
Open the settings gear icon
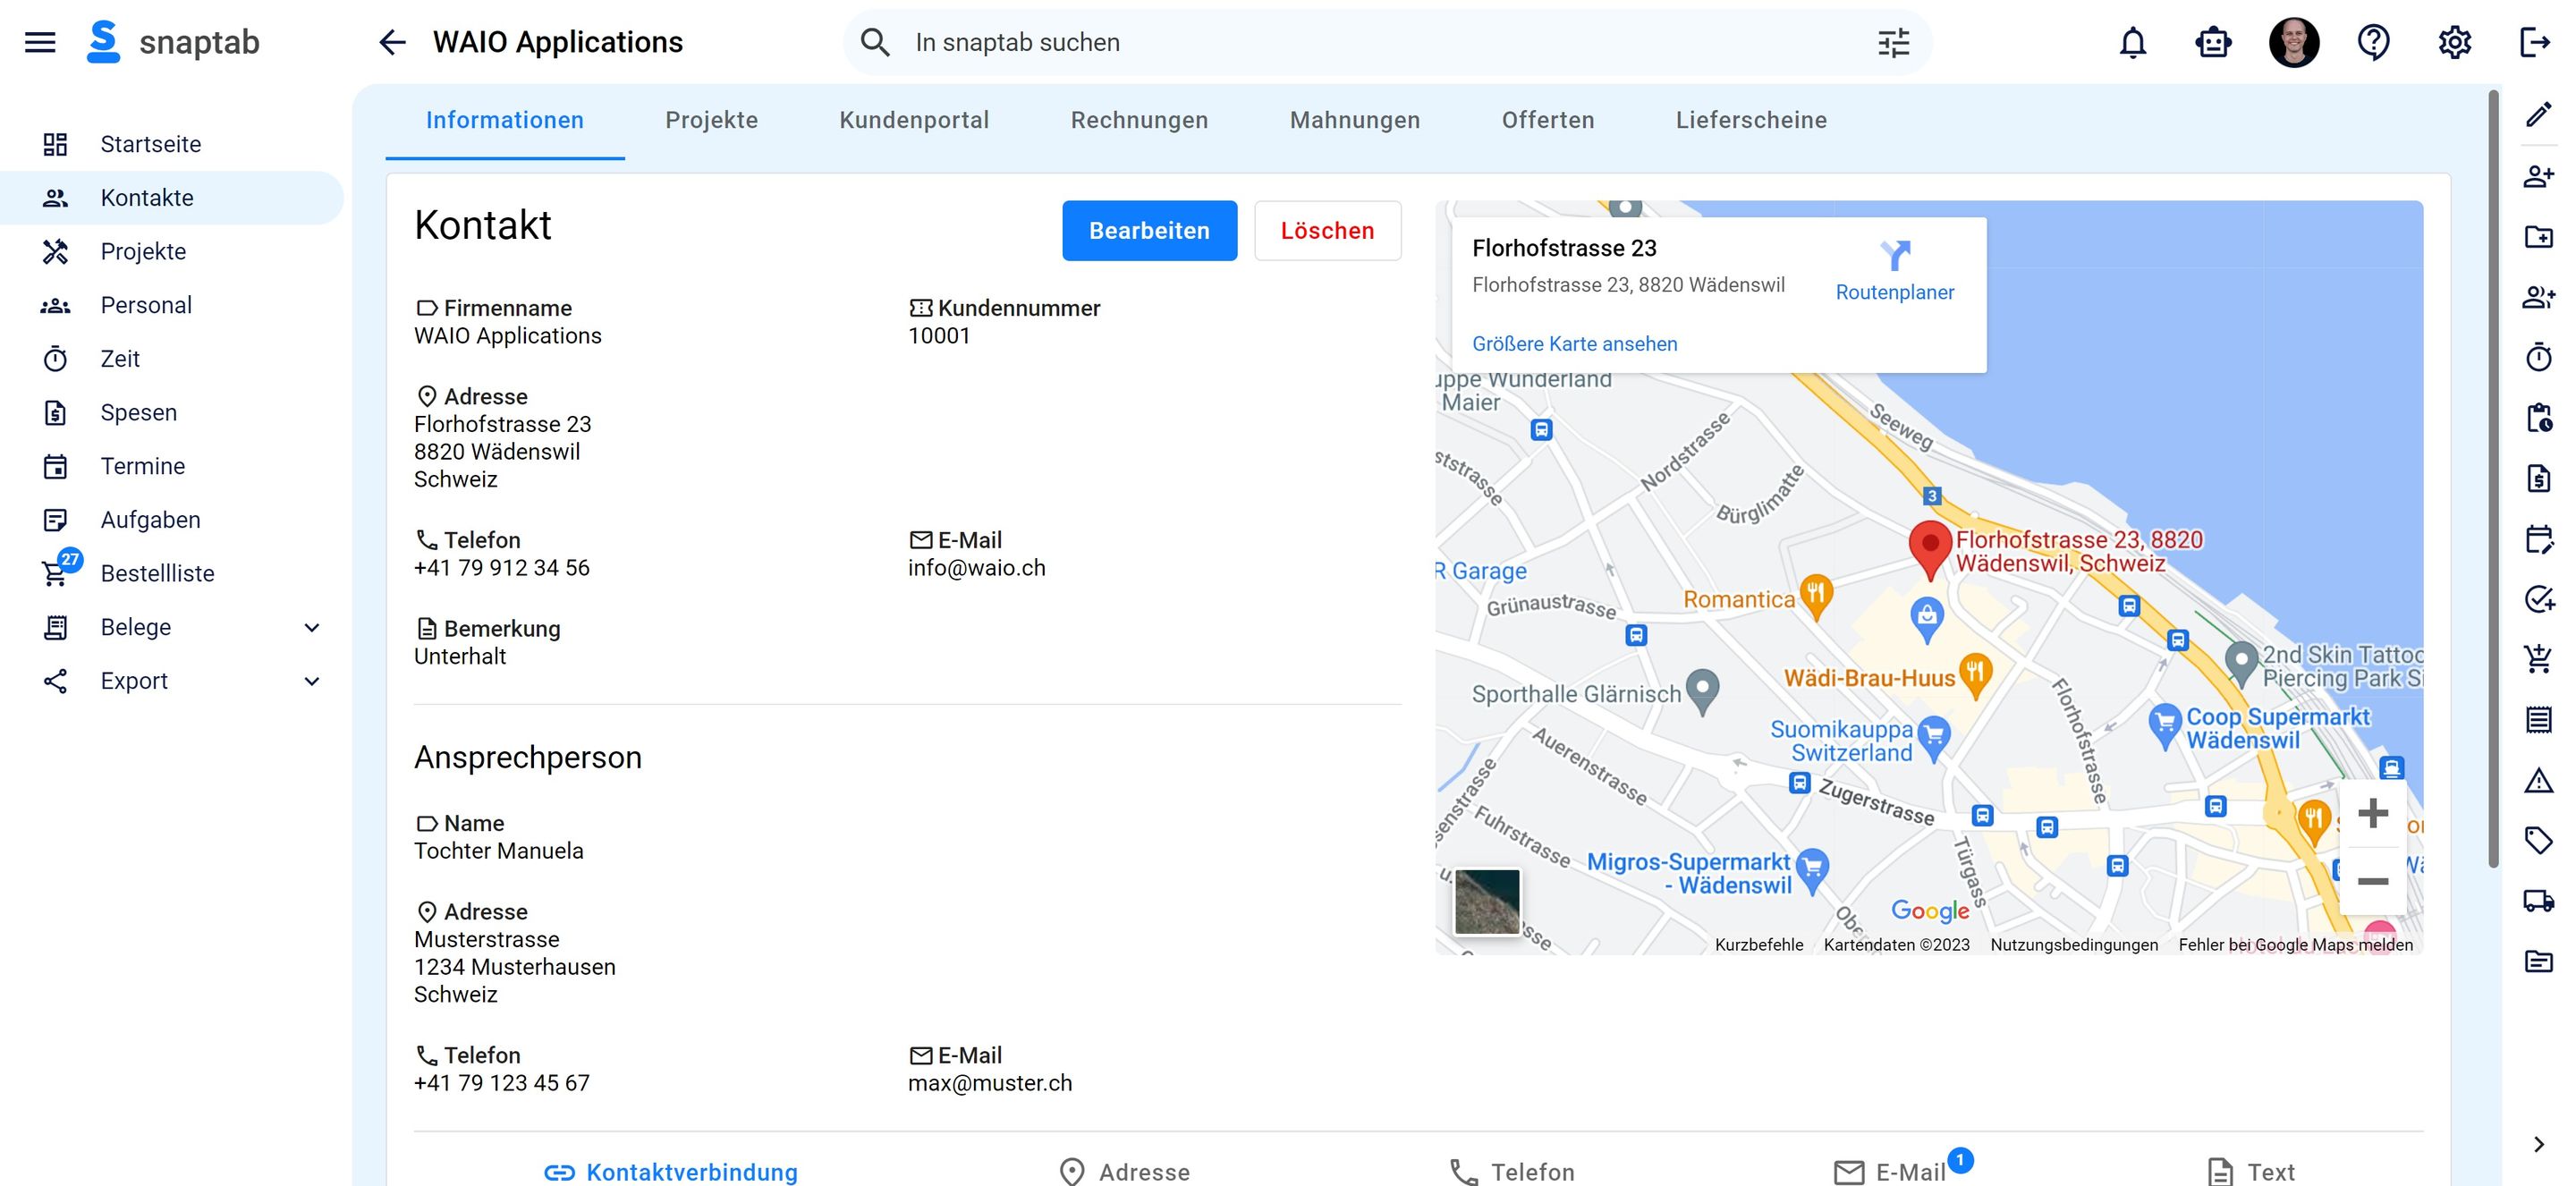click(2454, 42)
